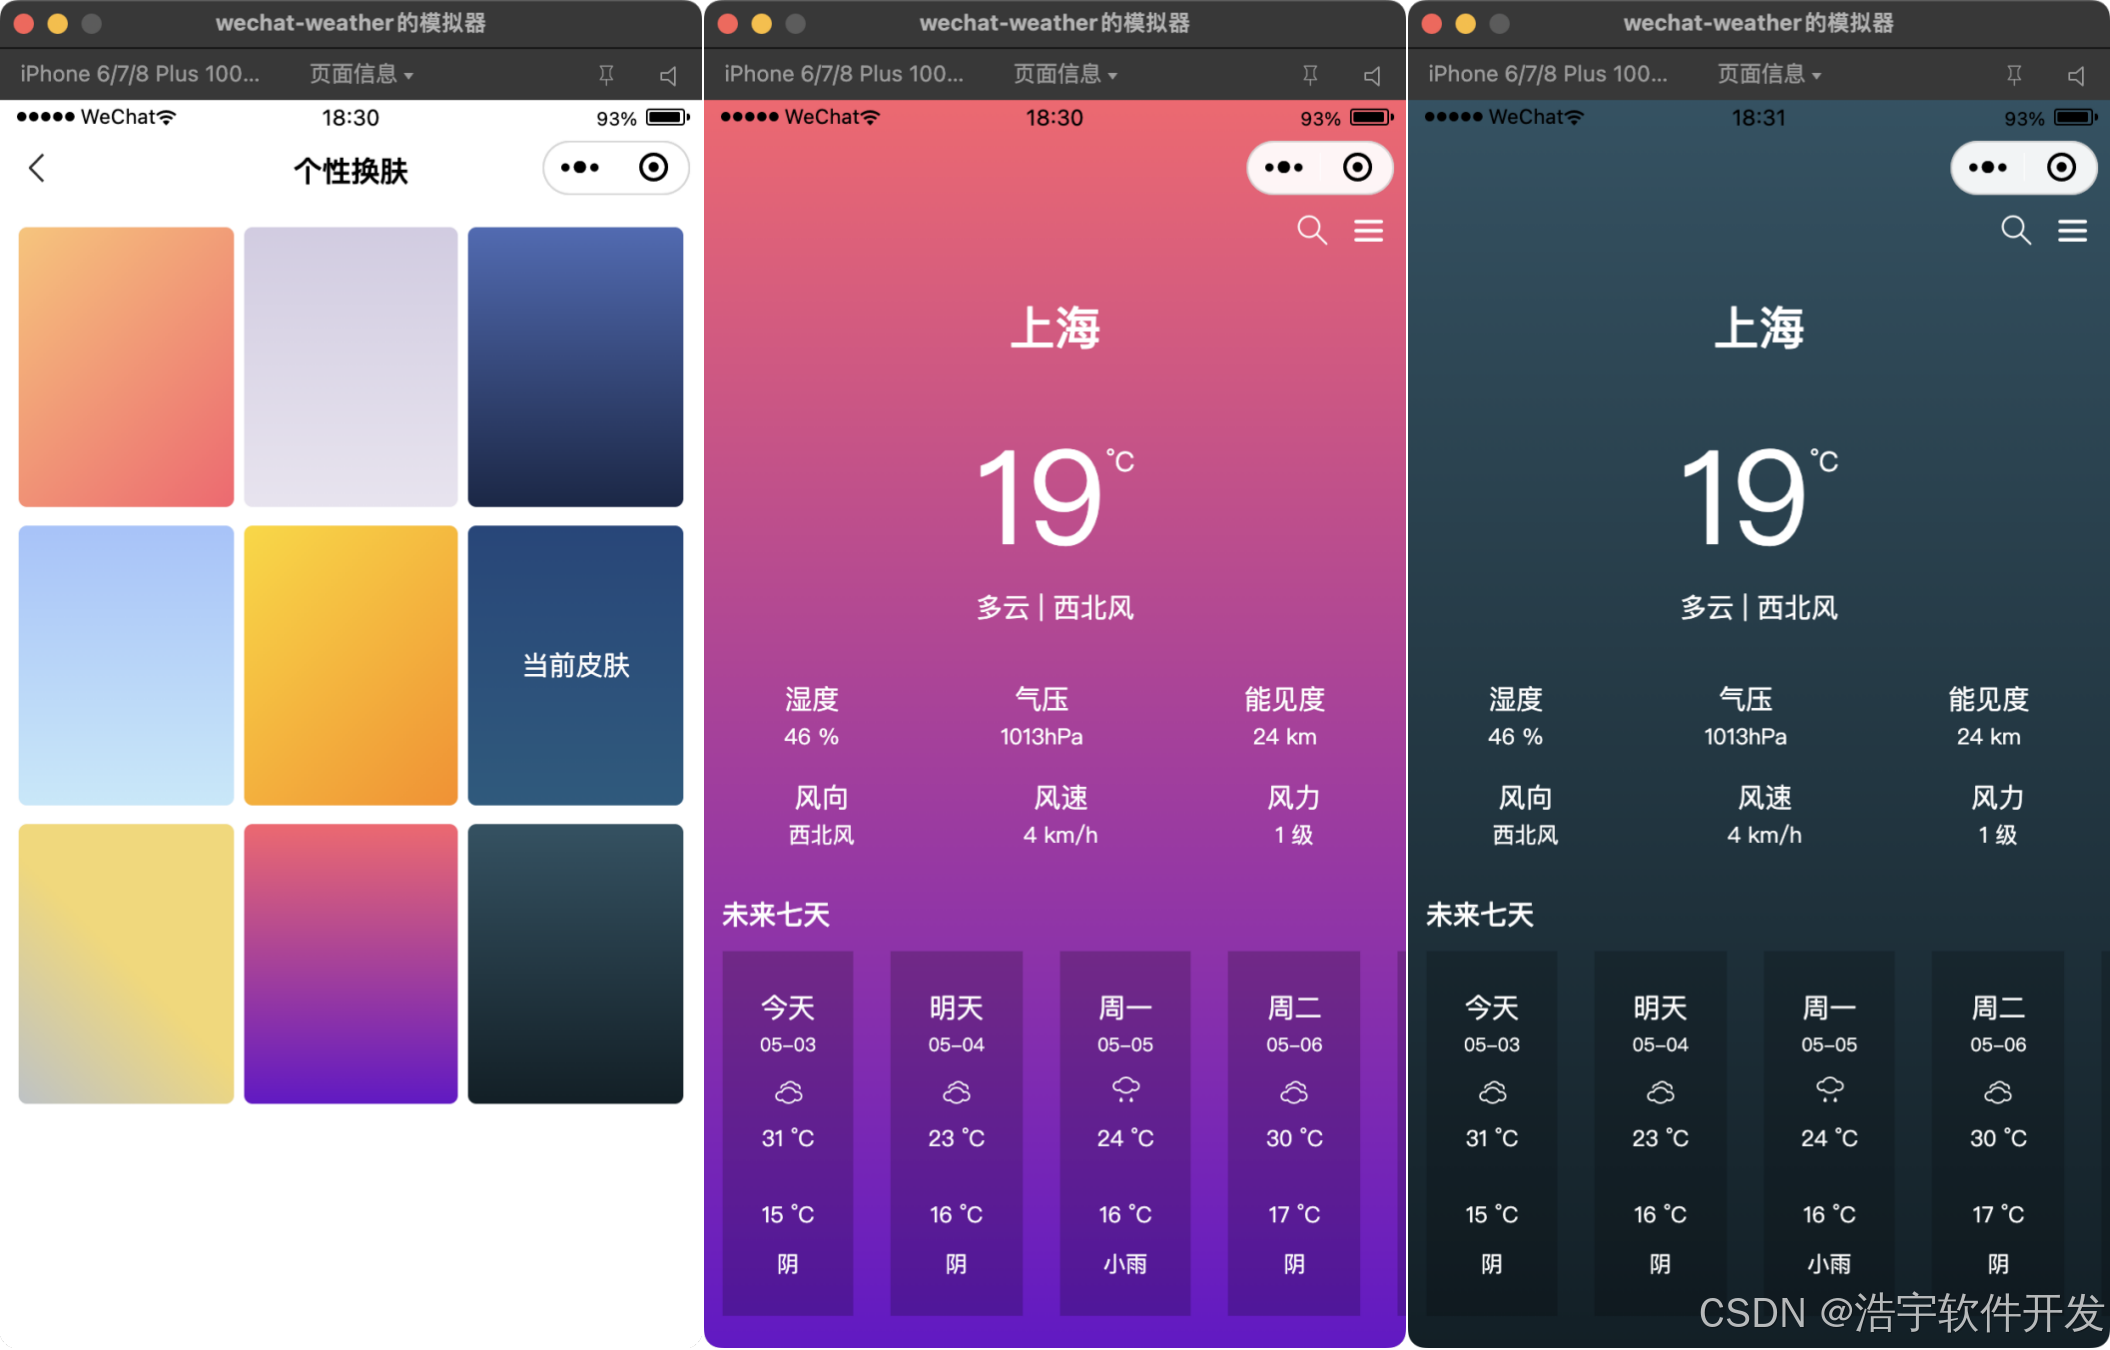Select 周一 05-05 forecast card in dark window

(x=1829, y=1132)
